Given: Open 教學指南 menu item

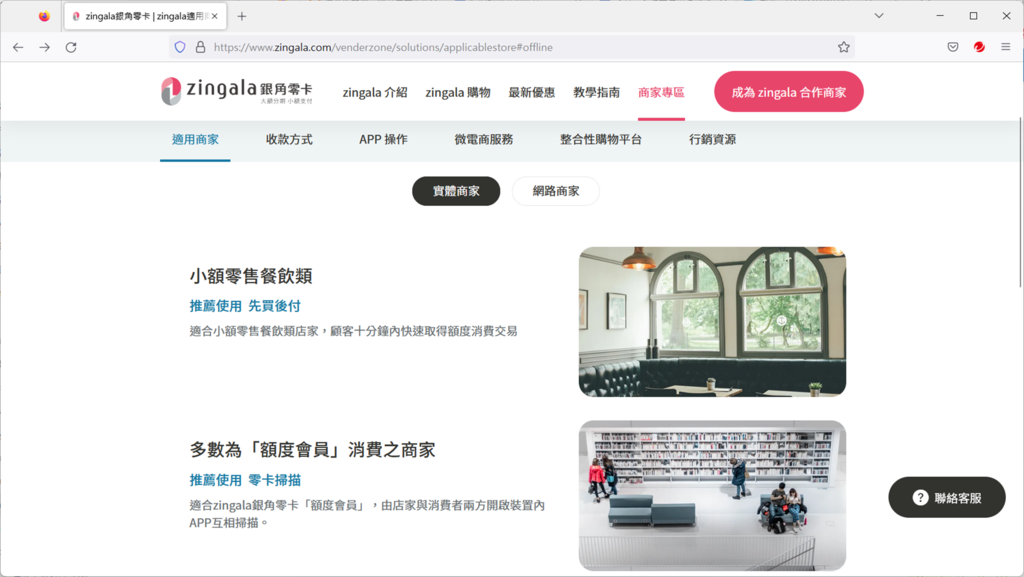Looking at the screenshot, I should pyautogui.click(x=596, y=93).
